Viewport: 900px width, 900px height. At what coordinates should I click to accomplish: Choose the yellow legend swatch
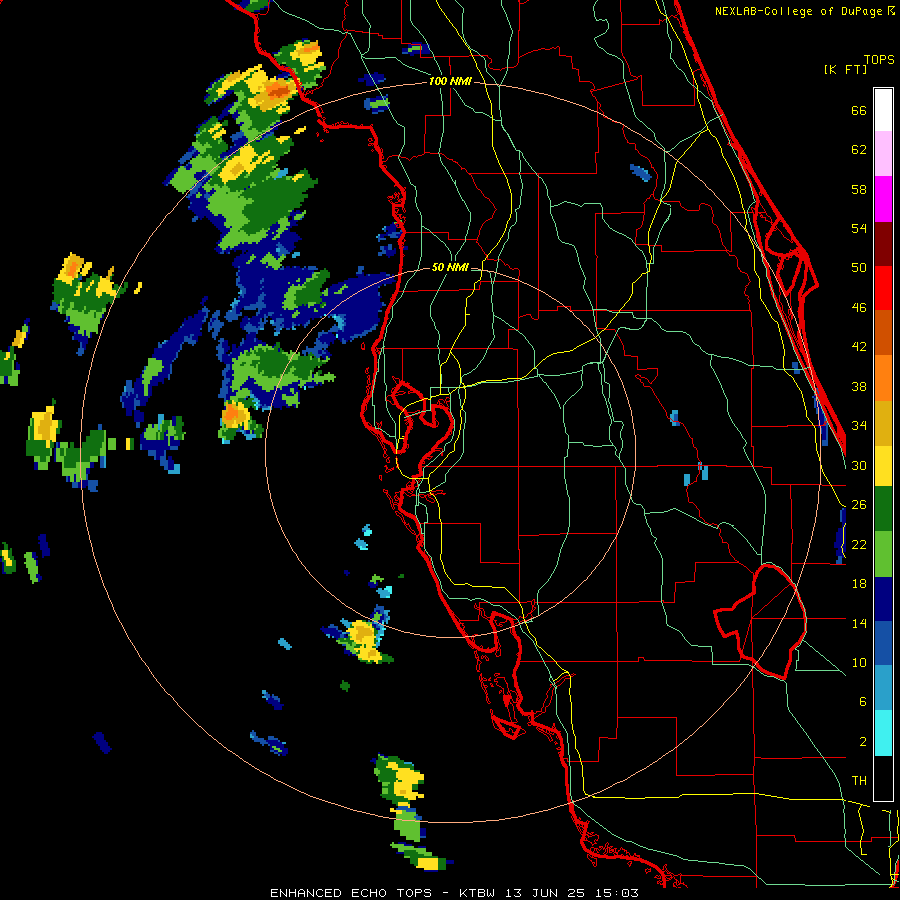883,466
